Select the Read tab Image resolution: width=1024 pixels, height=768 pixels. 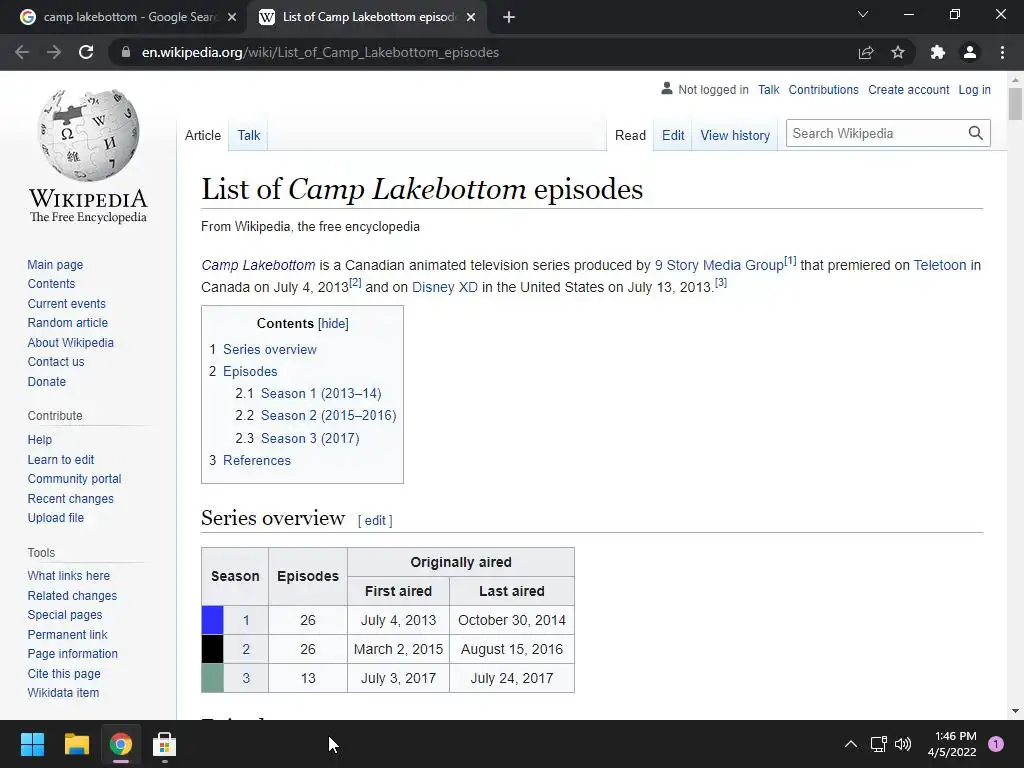(x=630, y=135)
